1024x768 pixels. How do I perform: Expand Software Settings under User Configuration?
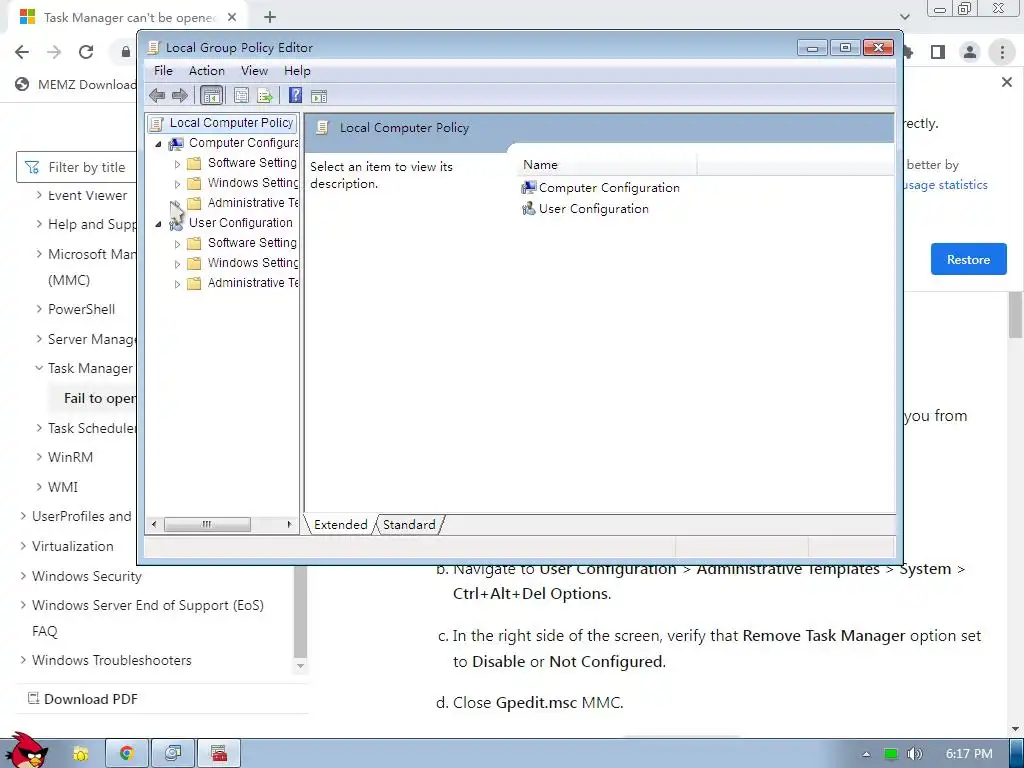point(177,244)
